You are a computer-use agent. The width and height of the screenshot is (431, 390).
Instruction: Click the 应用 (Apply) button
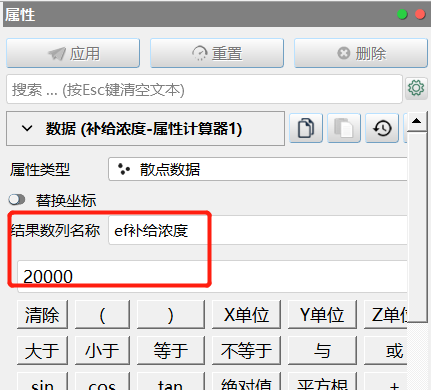73,53
